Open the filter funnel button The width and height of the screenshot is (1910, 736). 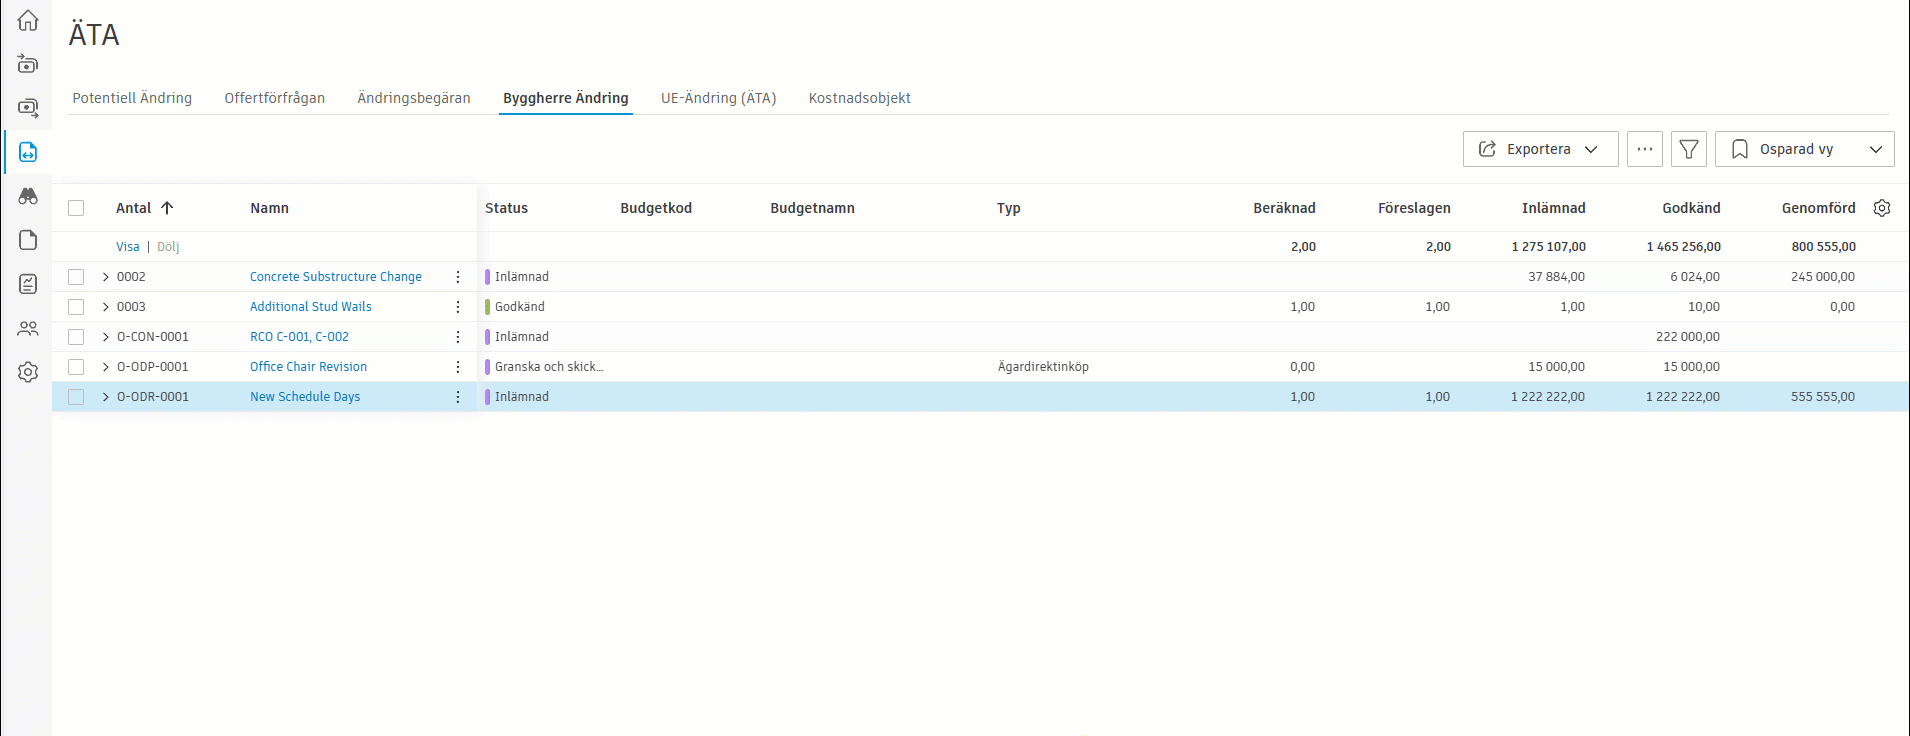pos(1689,149)
